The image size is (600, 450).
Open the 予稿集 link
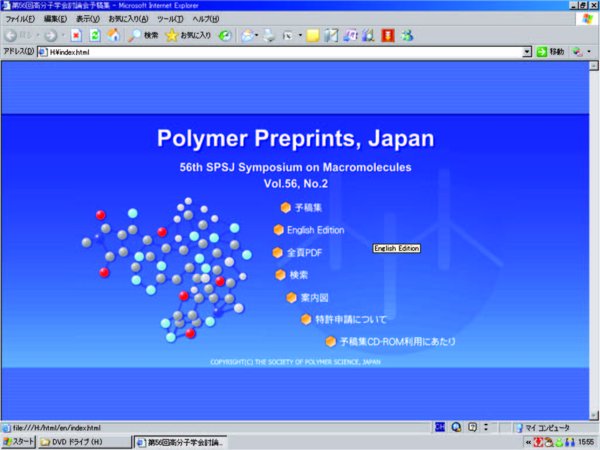(x=308, y=208)
